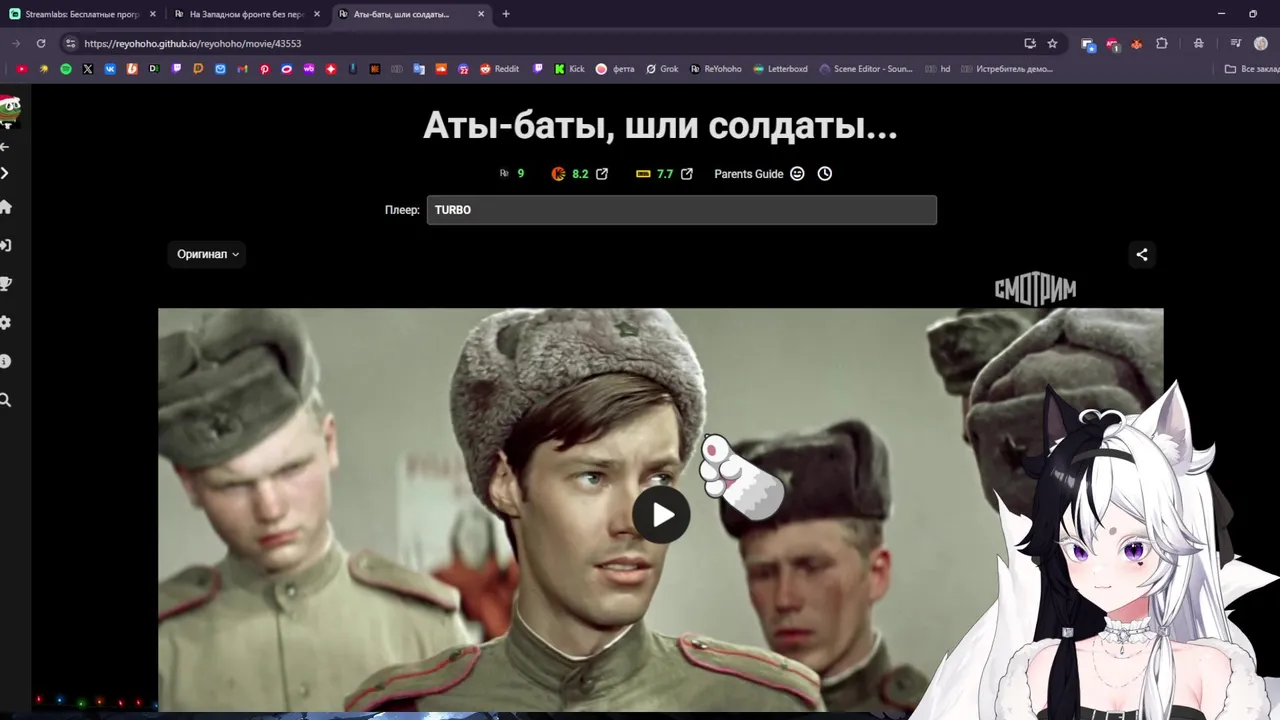The height and width of the screenshot is (720, 1280).
Task: Click the emoji icon after Parents Guide
Action: [x=797, y=174]
